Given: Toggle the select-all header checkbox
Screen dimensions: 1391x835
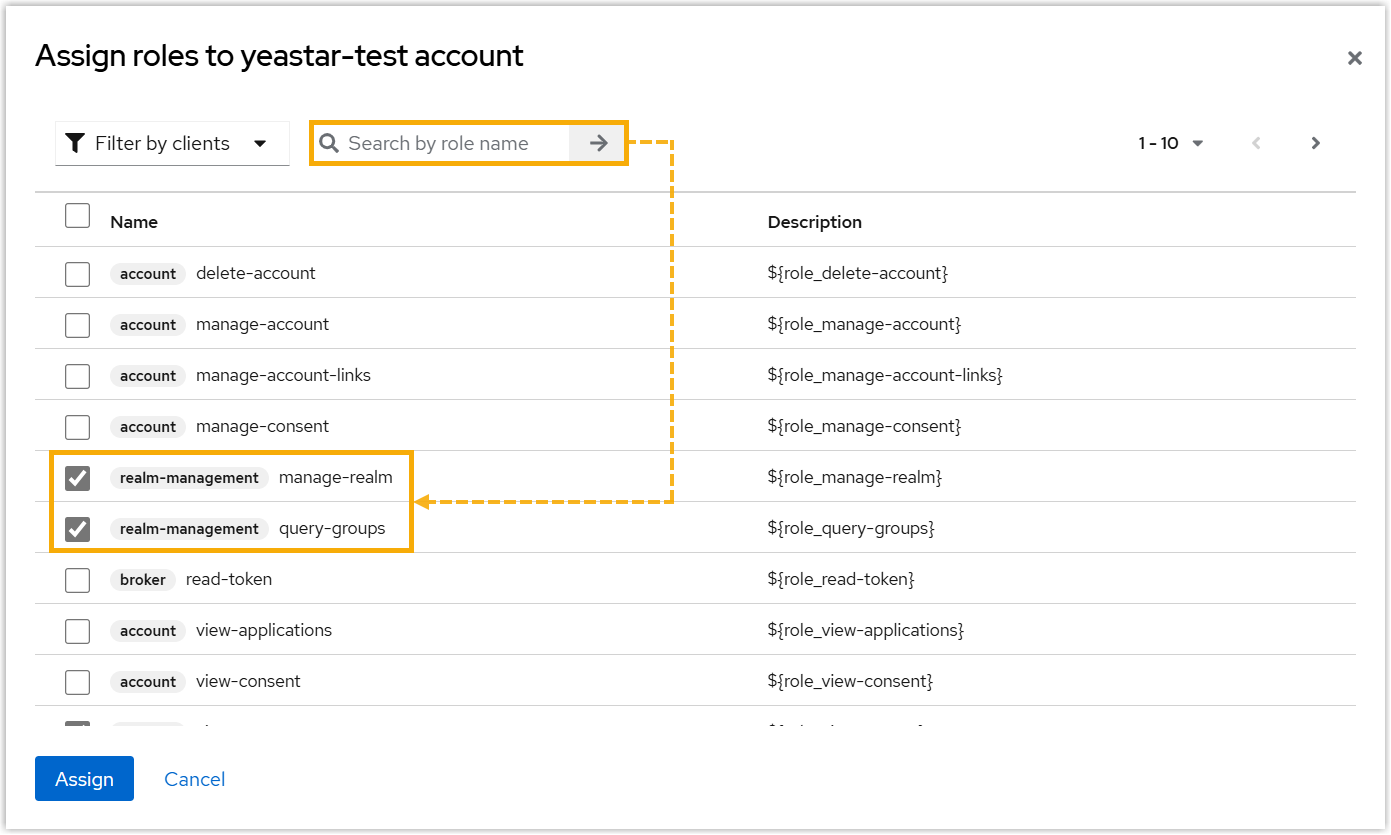Looking at the screenshot, I should click(78, 216).
